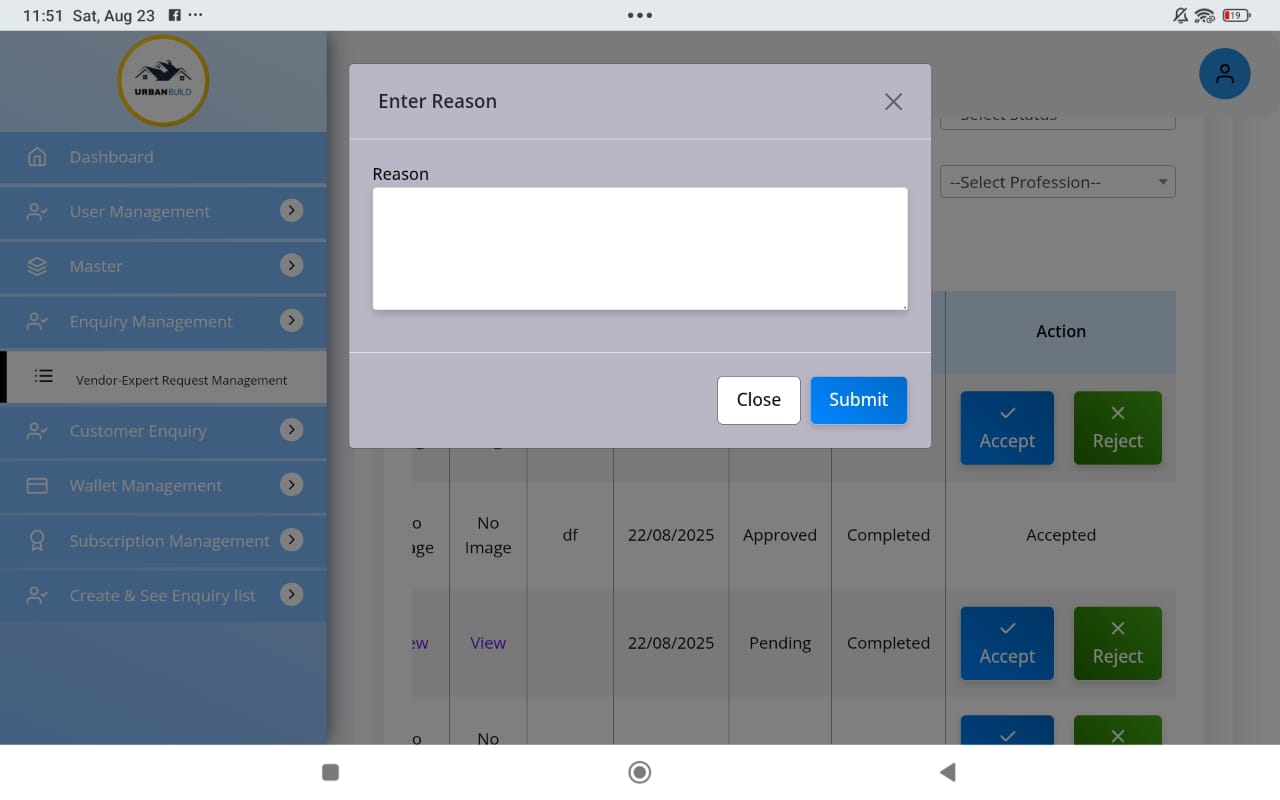Open the user profile avatar icon
The height and width of the screenshot is (800, 1280).
tap(1224, 74)
